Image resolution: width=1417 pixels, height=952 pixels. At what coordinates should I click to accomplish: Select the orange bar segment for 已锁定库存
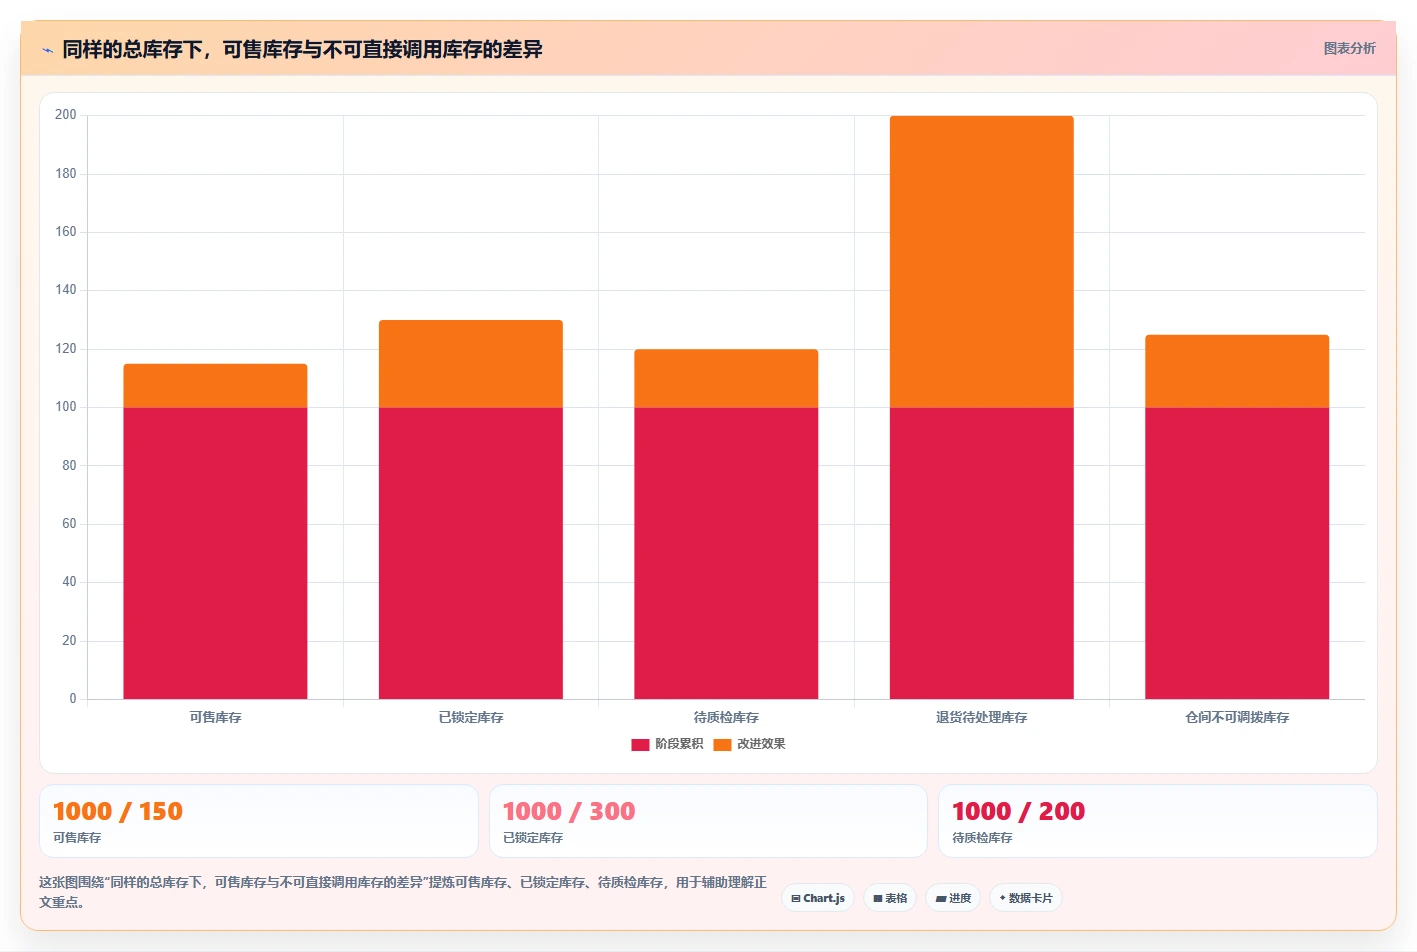(471, 364)
